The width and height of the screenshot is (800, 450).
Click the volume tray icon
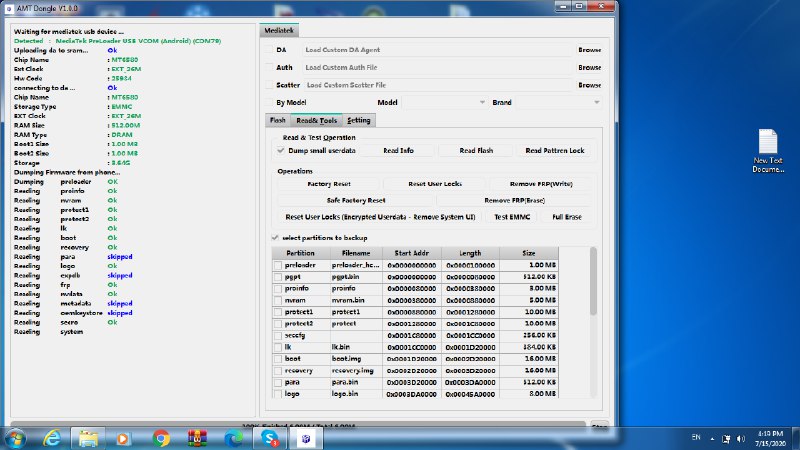[x=741, y=439]
